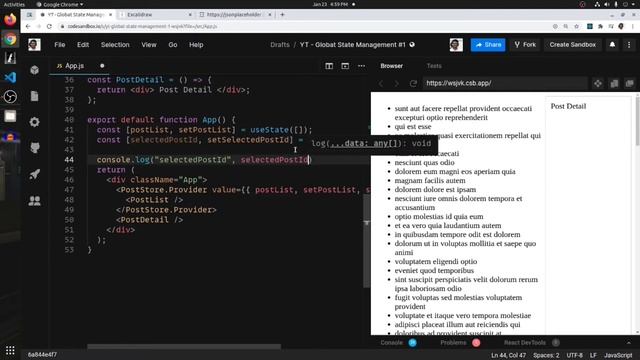Bookmark this page with the star icon

pyautogui.click(x=576, y=26)
